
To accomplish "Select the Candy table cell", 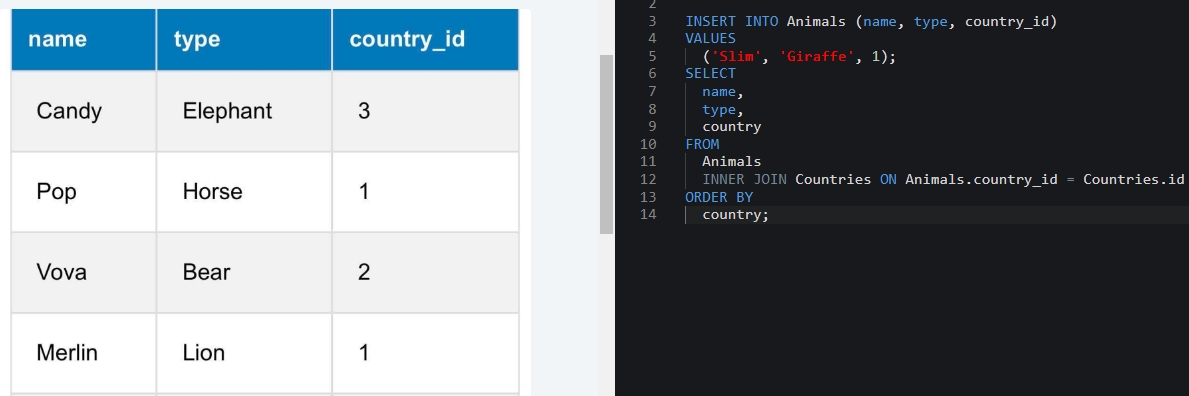I will (x=83, y=112).
